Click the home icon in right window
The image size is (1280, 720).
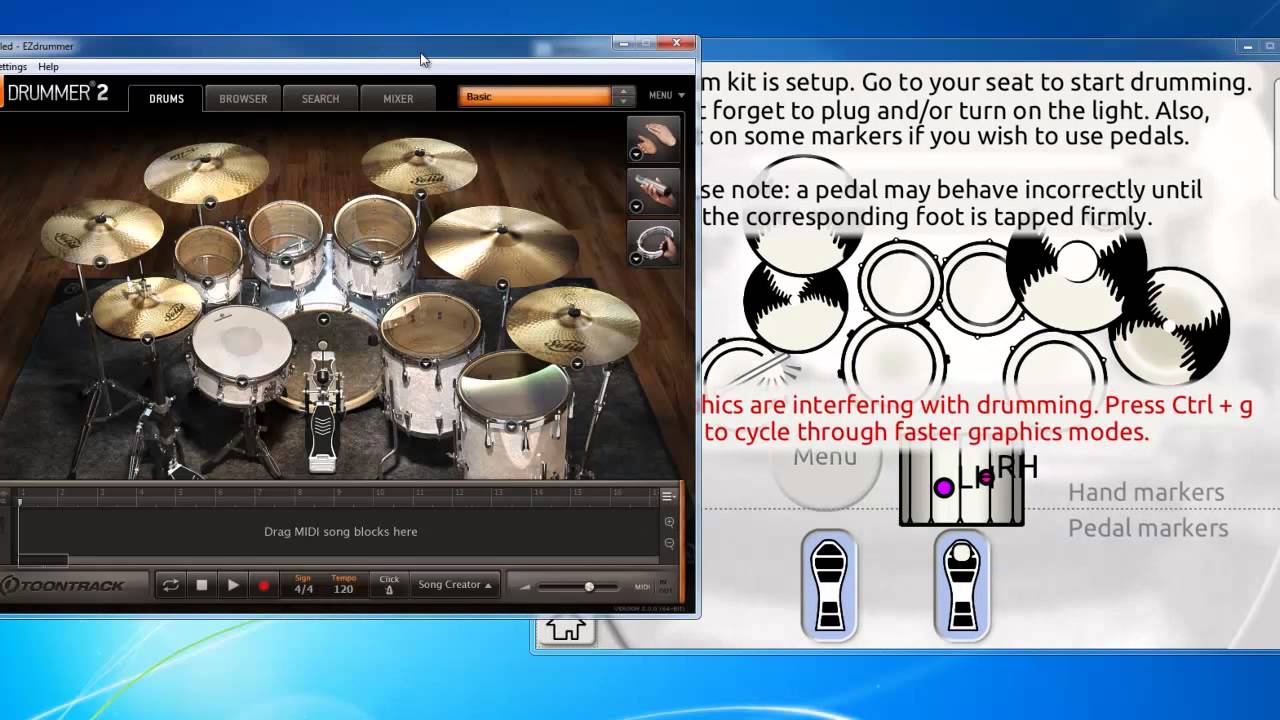click(x=566, y=629)
